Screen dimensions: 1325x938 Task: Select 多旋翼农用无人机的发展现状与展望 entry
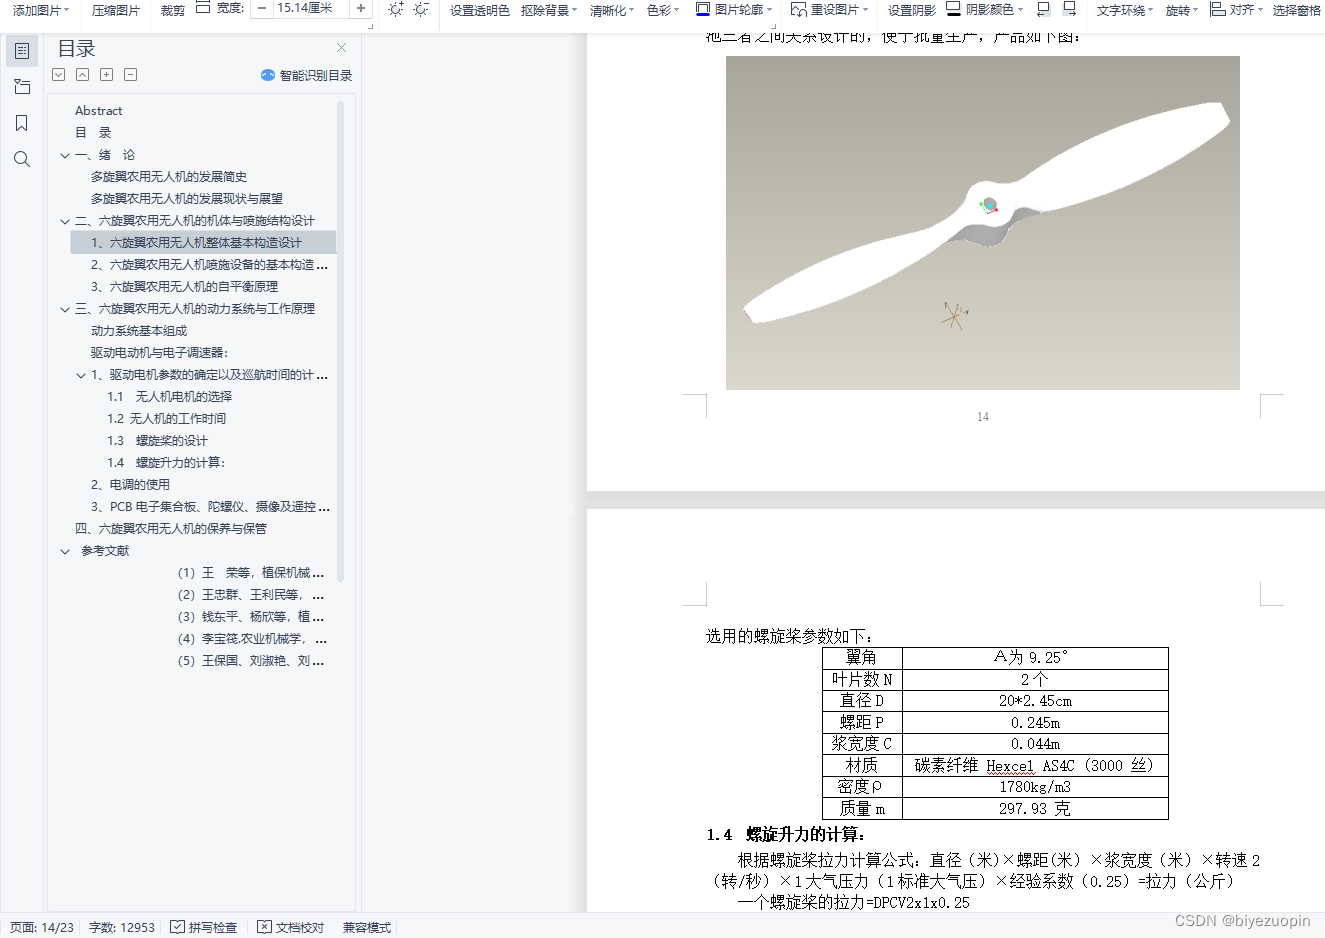click(187, 199)
